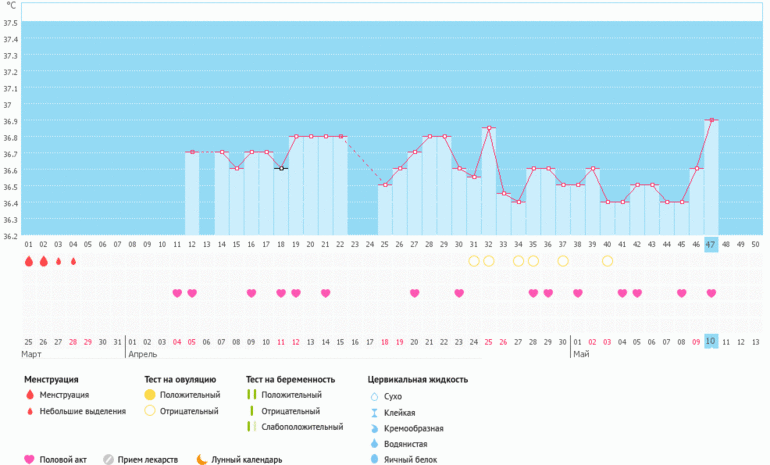Click the Яичный белок drop icon in legend
770x465 pixels.
pyautogui.click(x=374, y=459)
